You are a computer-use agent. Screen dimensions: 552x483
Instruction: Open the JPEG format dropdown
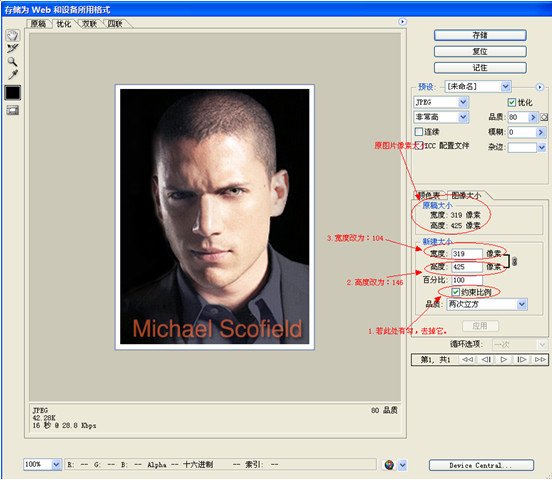tap(440, 102)
